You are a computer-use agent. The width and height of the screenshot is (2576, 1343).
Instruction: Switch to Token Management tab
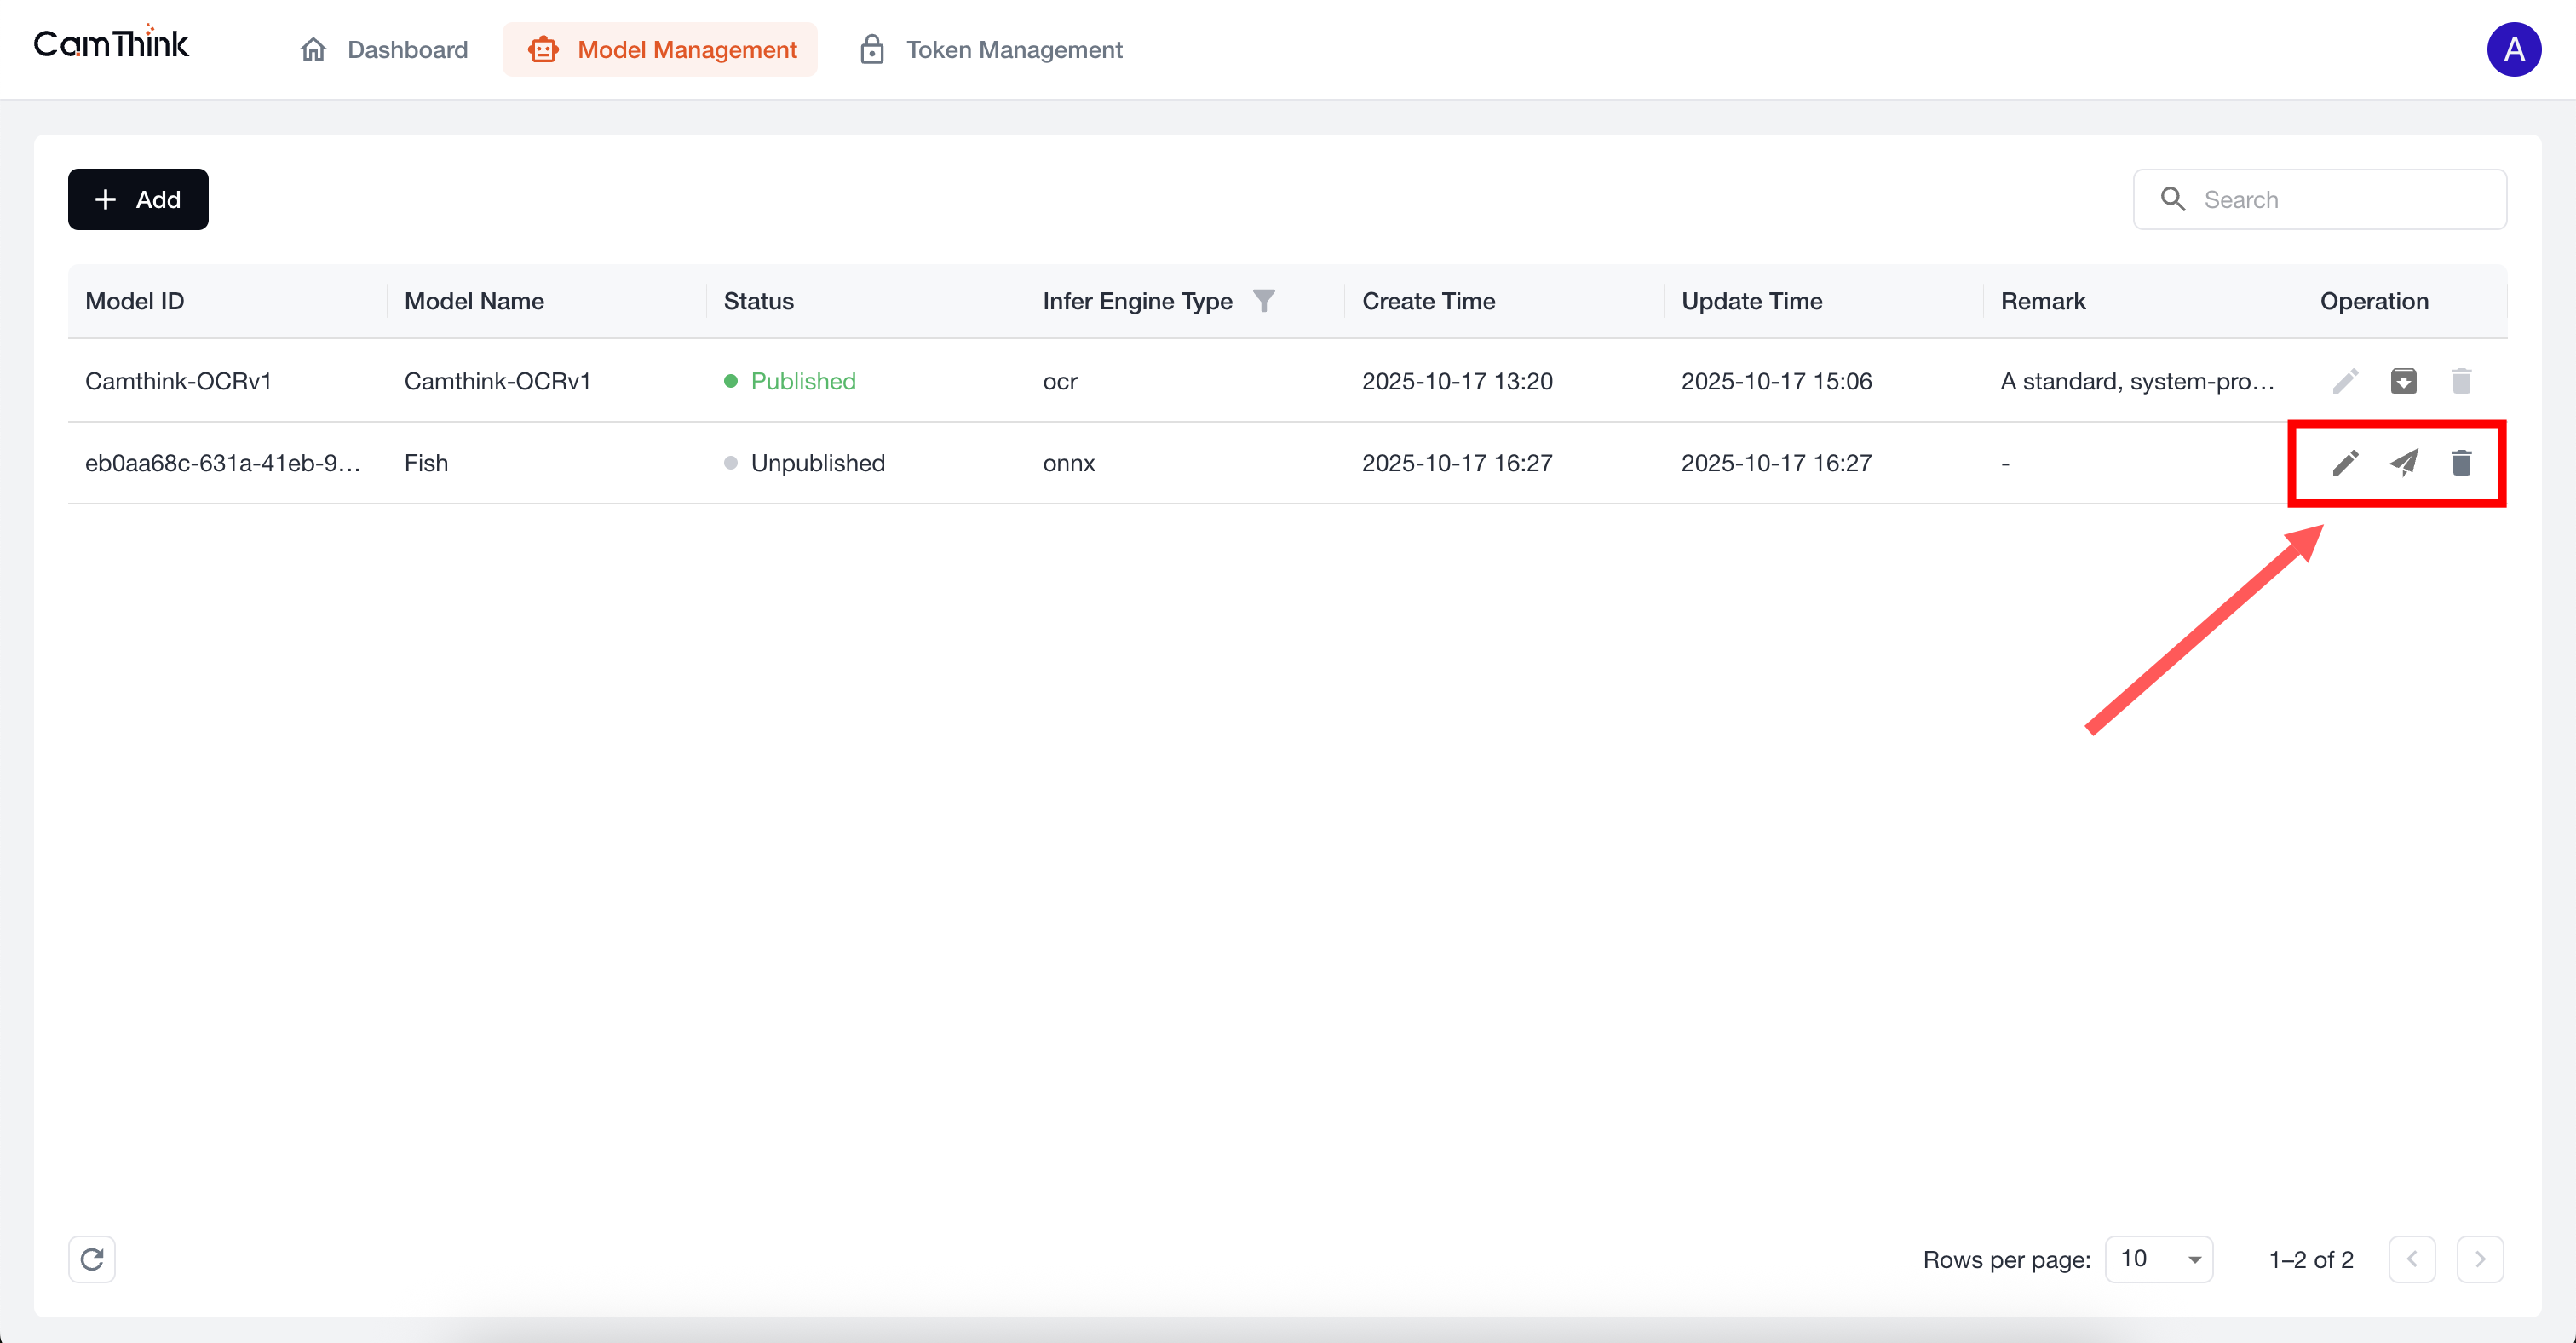click(991, 50)
